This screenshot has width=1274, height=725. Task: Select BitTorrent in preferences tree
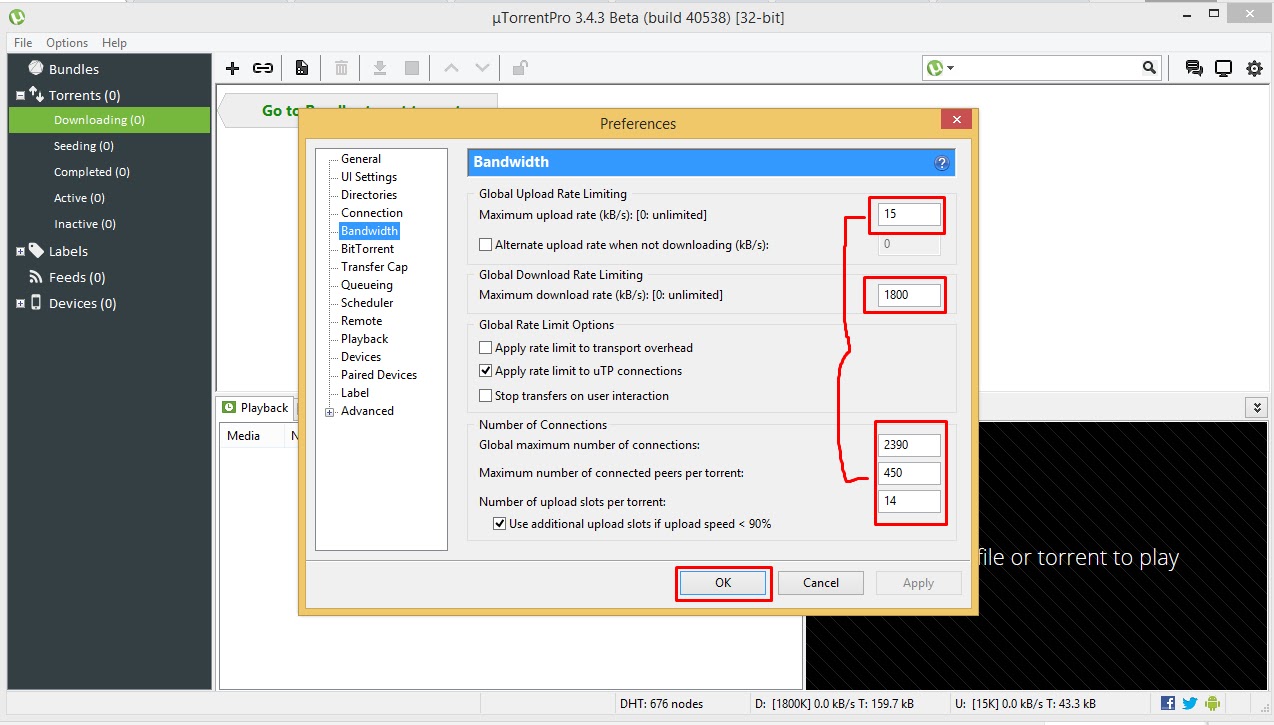click(367, 249)
